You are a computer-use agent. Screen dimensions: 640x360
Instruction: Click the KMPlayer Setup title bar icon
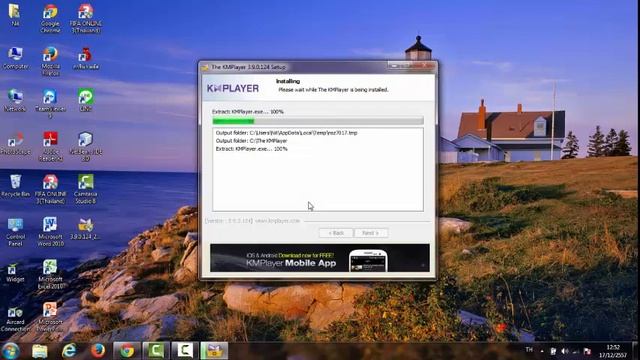[205, 67]
